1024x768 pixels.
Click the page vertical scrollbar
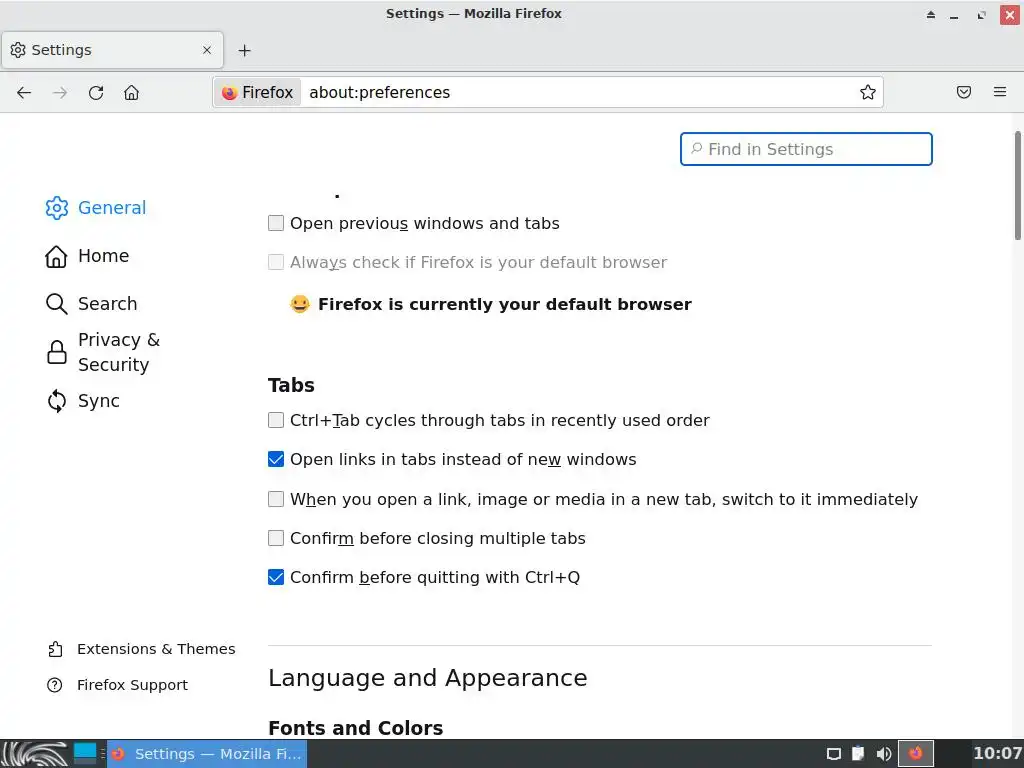1017,185
